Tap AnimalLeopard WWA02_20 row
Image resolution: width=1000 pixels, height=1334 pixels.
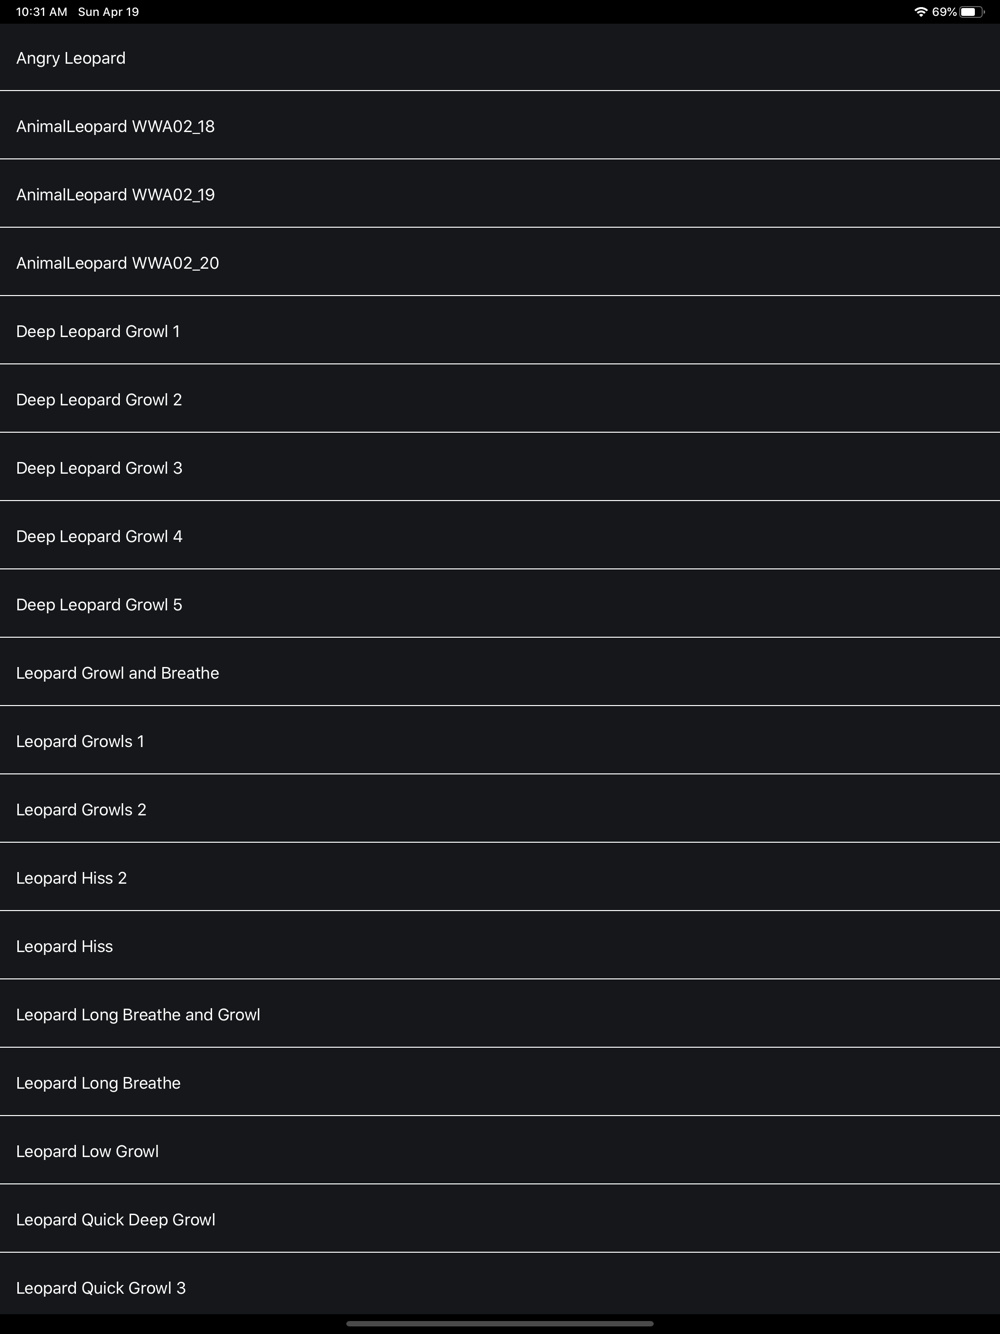[x=500, y=262]
